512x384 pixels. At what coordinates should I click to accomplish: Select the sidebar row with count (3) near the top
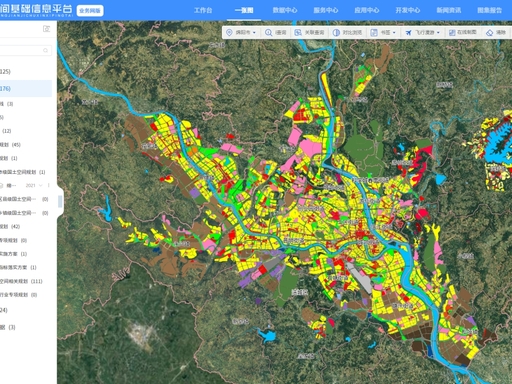click(26, 104)
